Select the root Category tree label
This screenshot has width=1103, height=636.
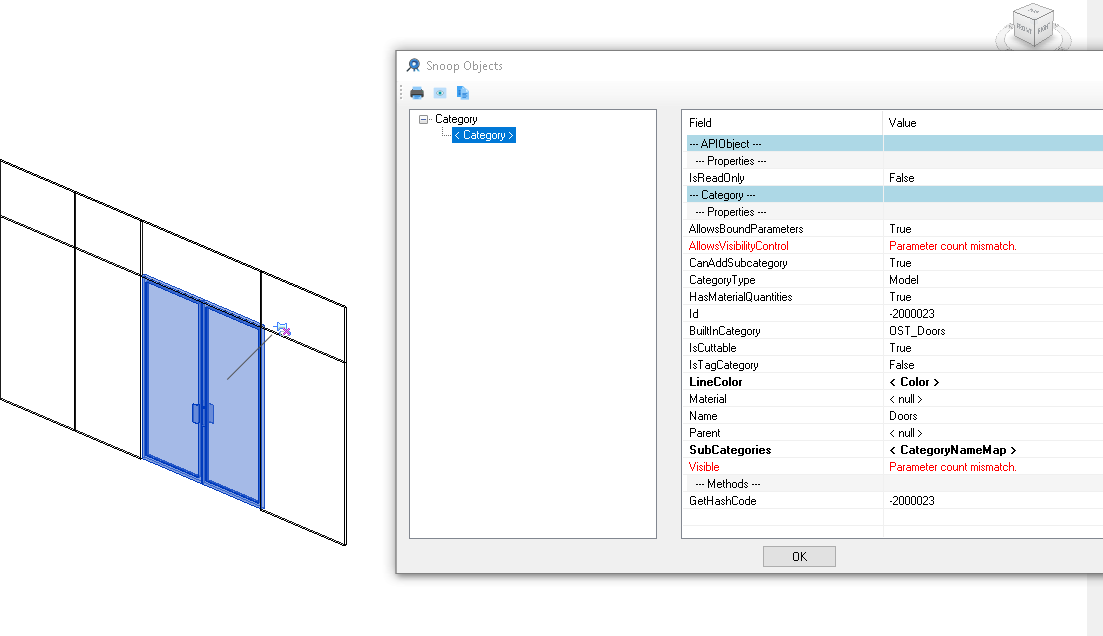pos(456,119)
